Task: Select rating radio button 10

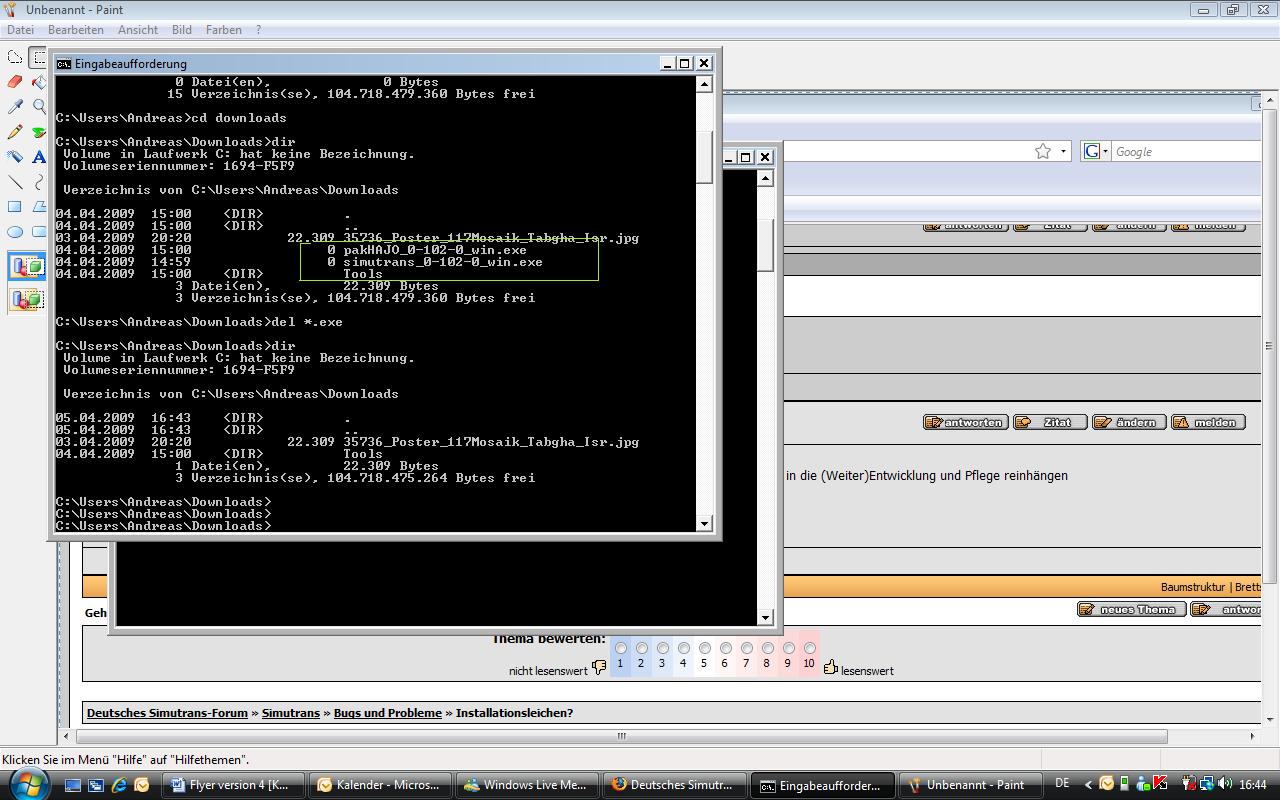Action: click(x=809, y=648)
